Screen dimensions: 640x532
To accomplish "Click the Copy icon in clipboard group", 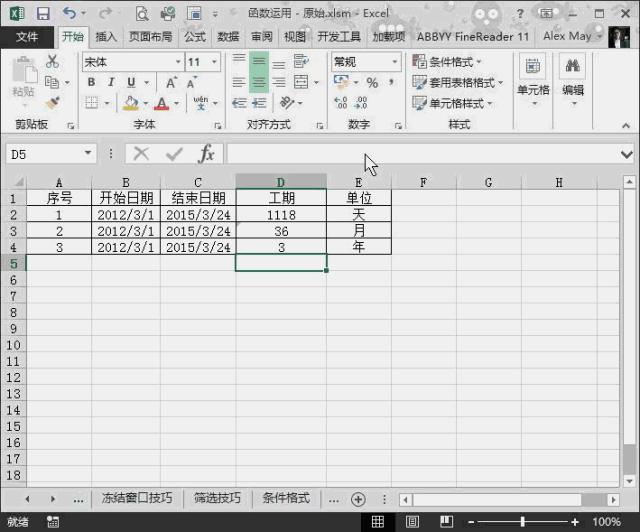I will [52, 82].
